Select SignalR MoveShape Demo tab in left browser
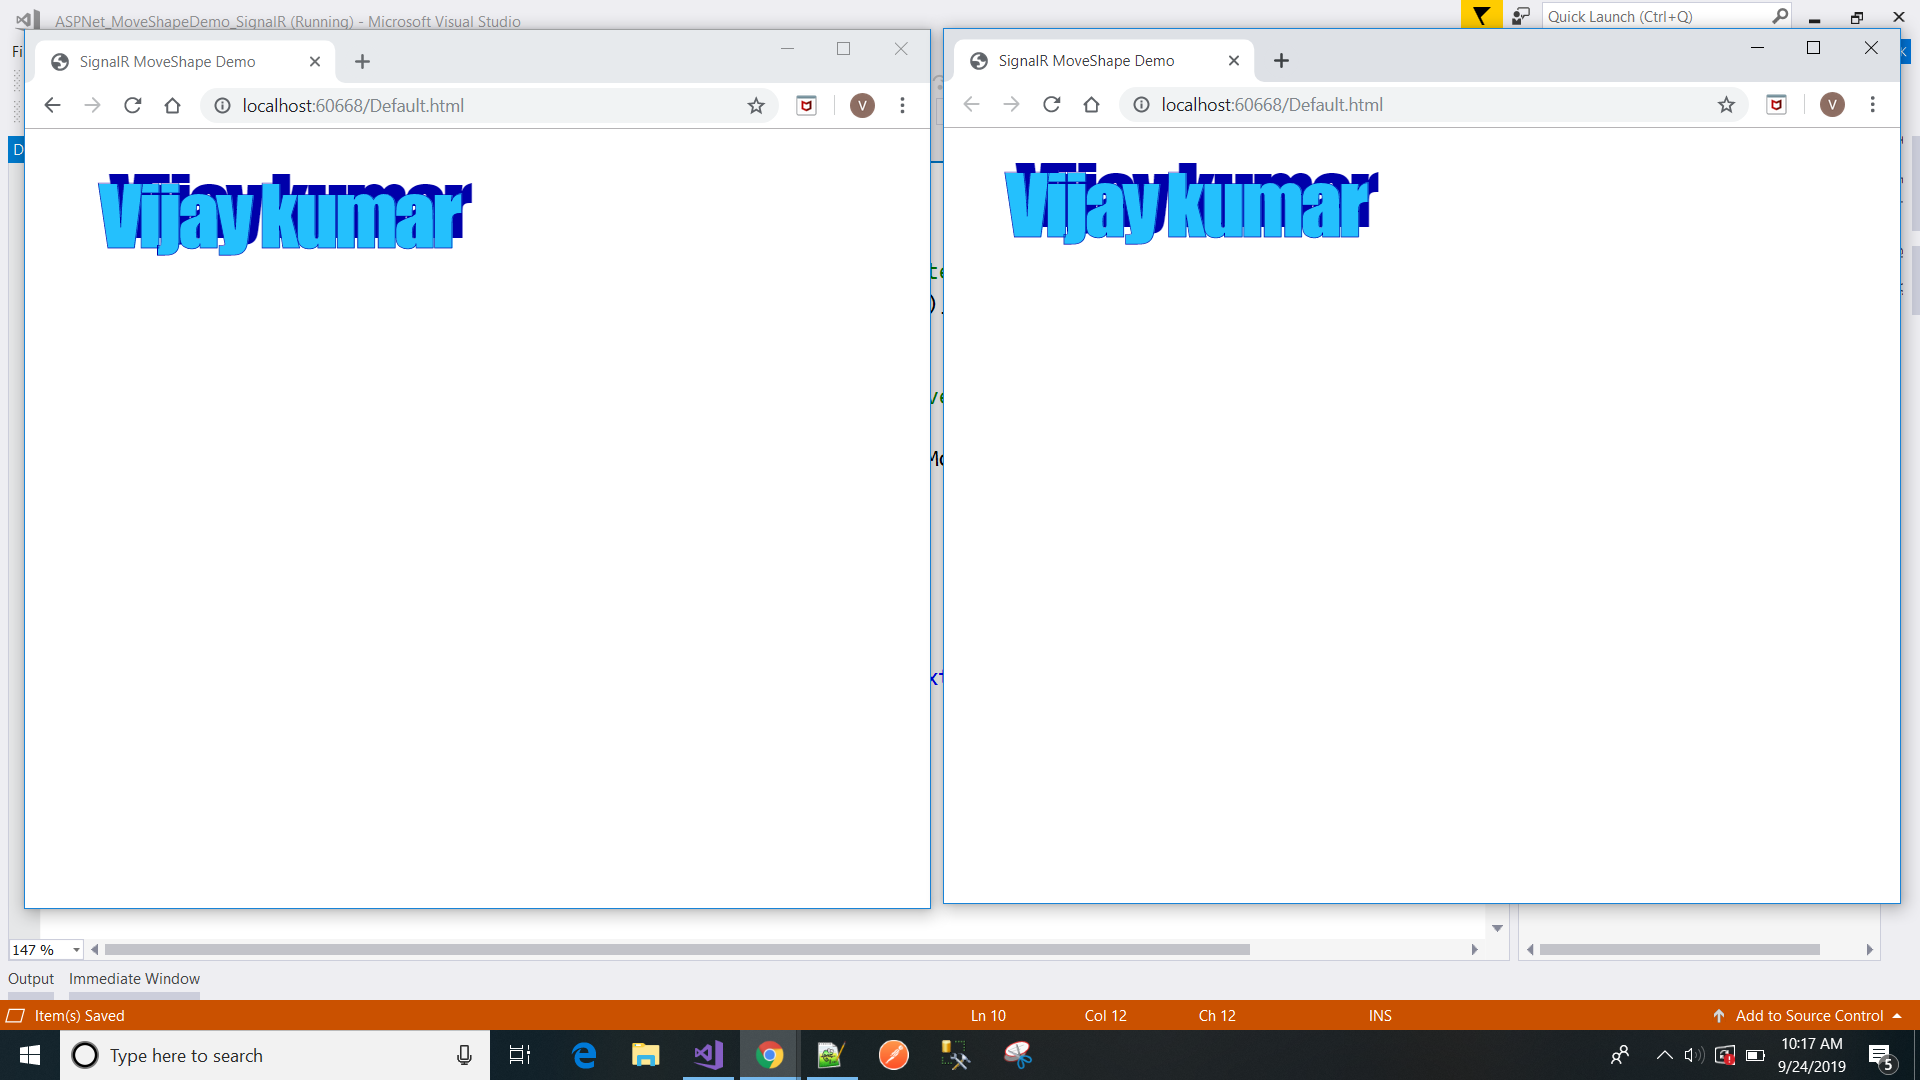This screenshot has height=1080, width=1920. point(185,62)
